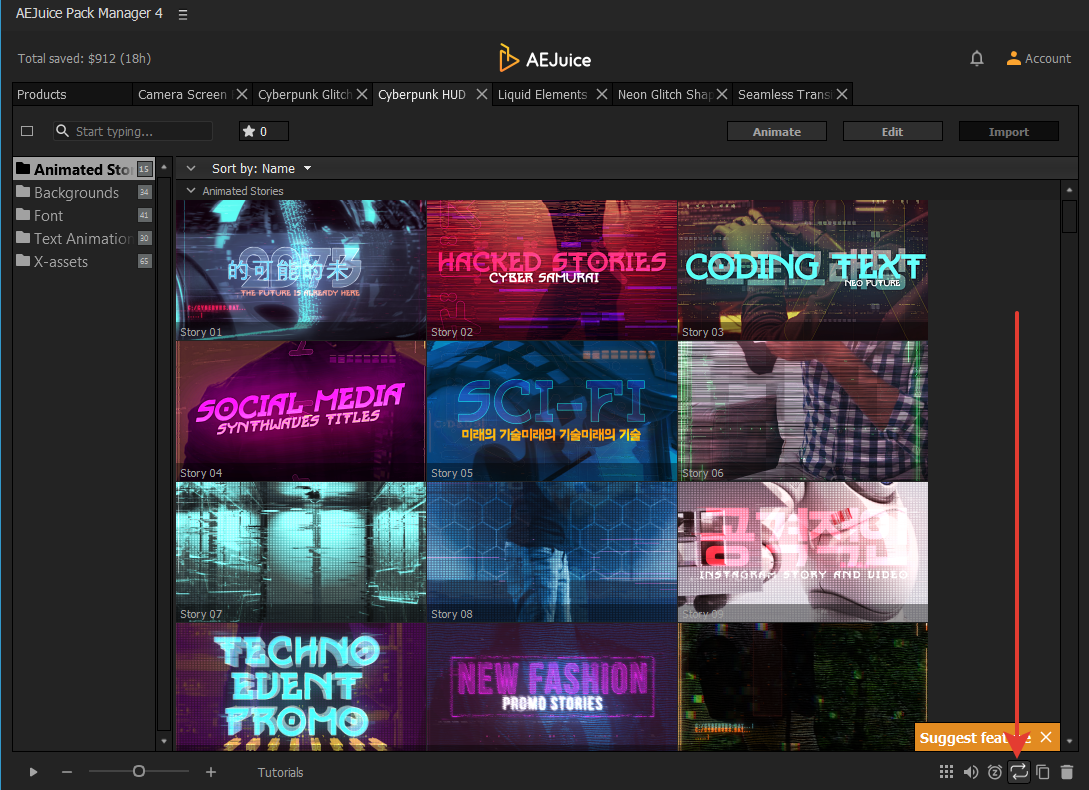The image size is (1089, 790).
Task: Toggle the square panel checkbox beside search
Action: click(27, 131)
